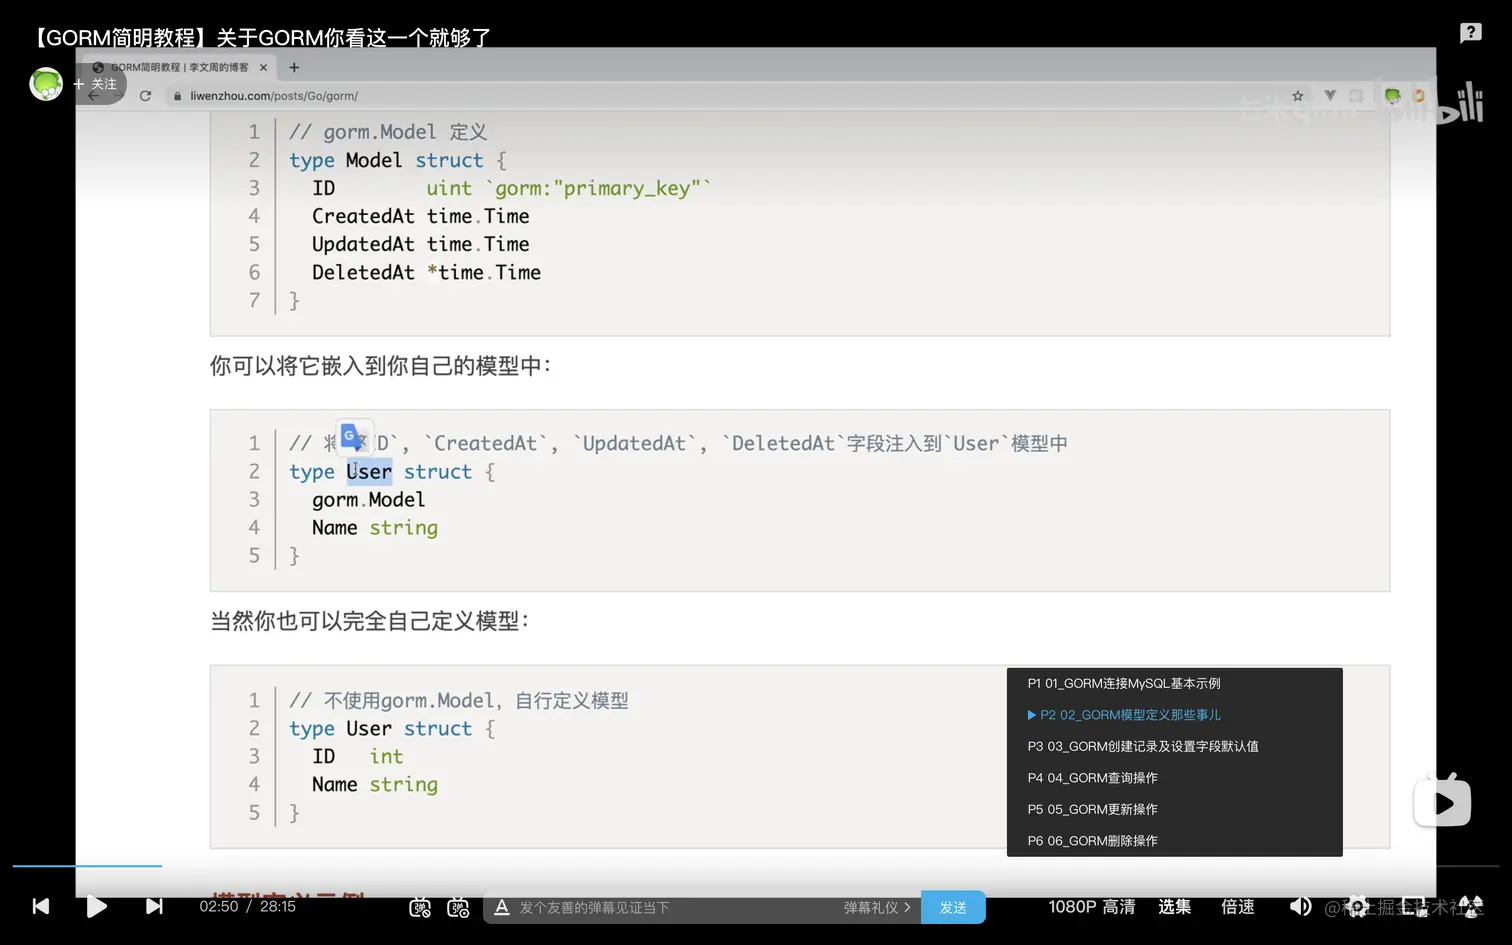
Task: Click the bookmark star in address bar
Action: pos(1297,95)
